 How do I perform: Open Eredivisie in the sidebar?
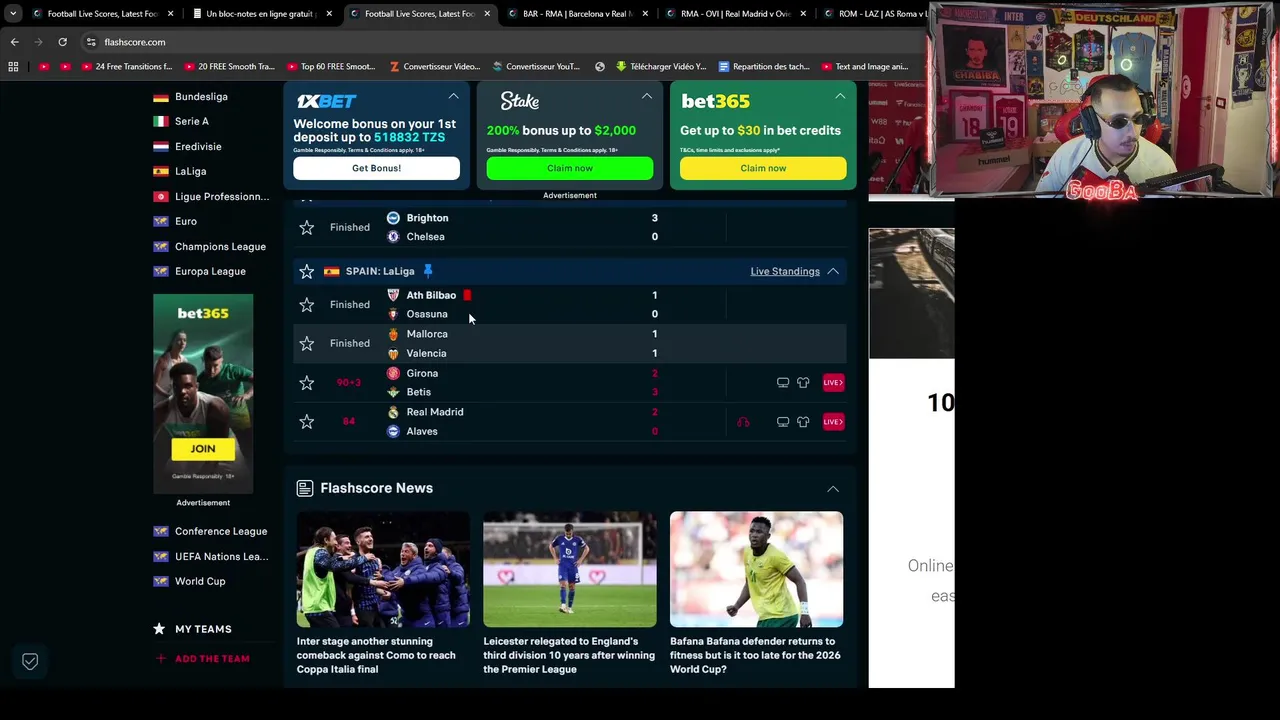198,146
